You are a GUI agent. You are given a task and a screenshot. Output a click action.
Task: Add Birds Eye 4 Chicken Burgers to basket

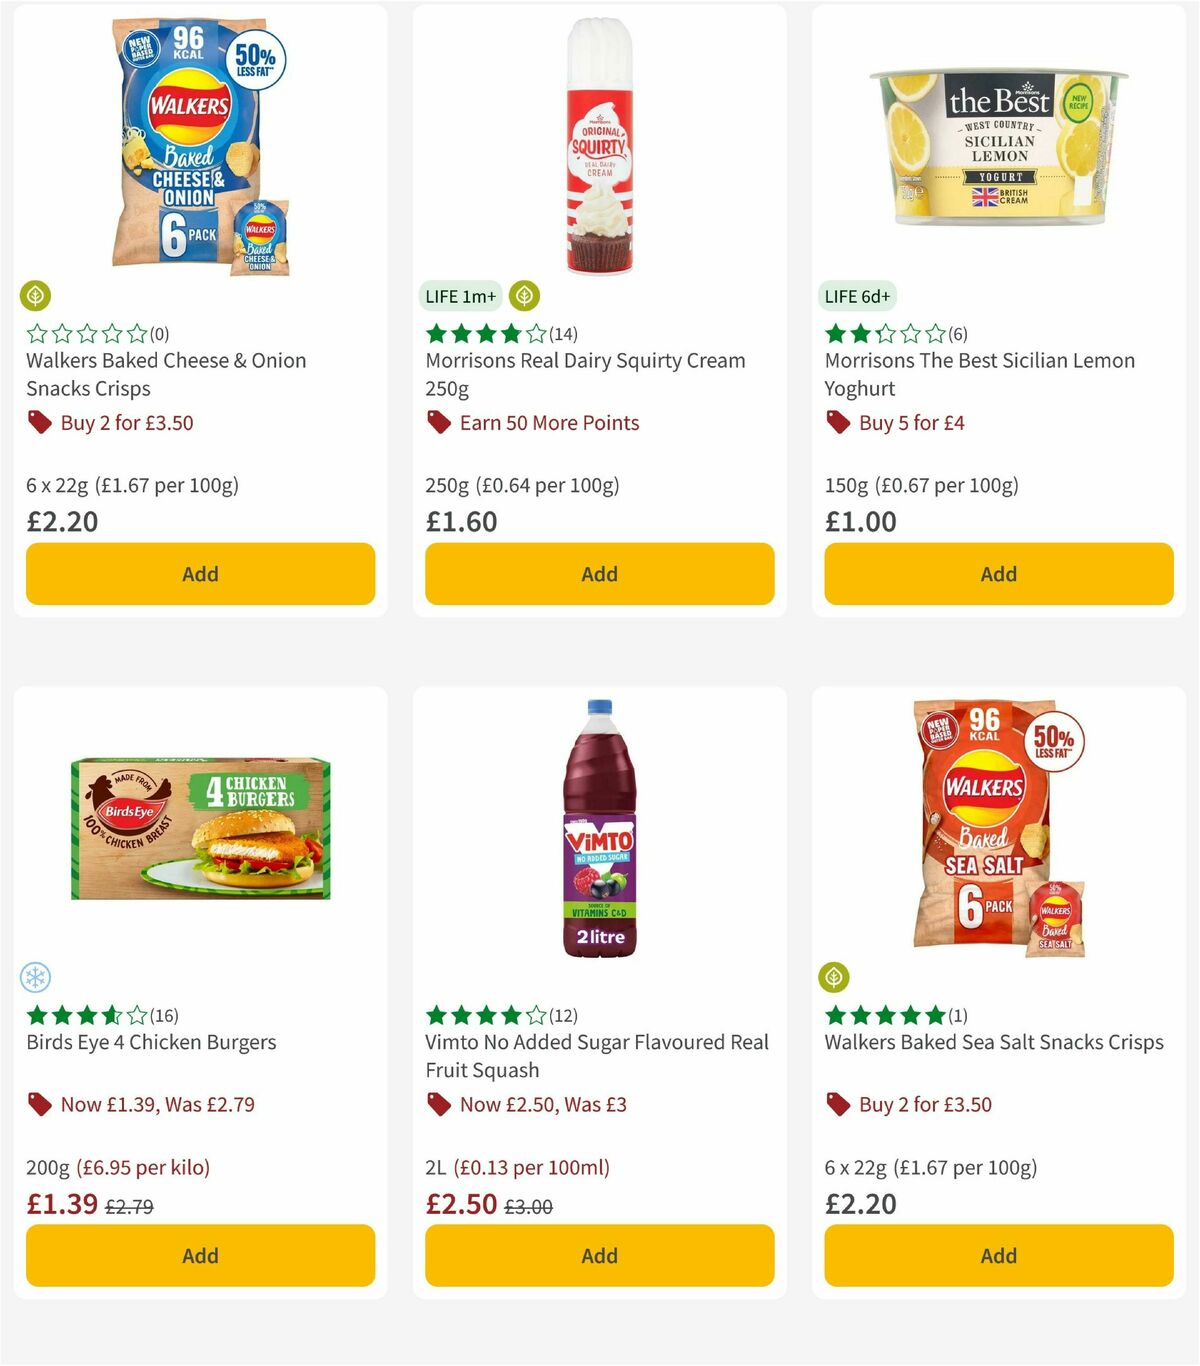pyautogui.click(x=200, y=1255)
